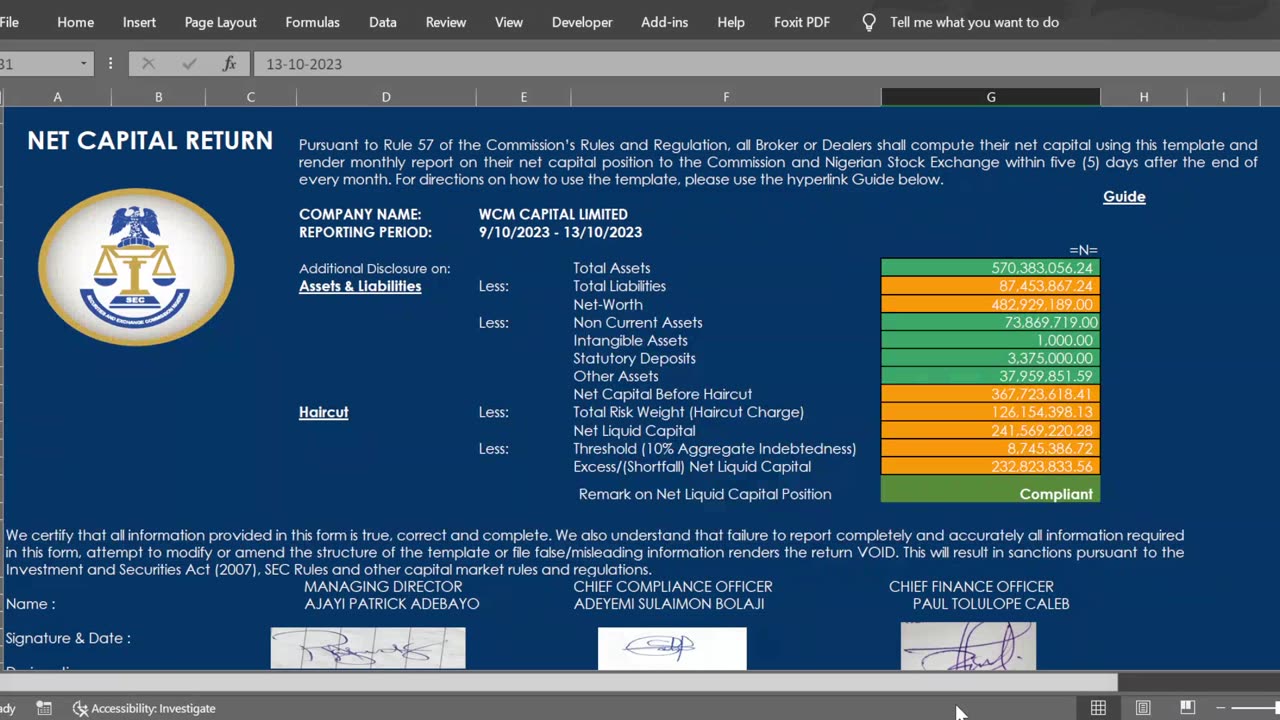Select column H header

tap(1144, 97)
